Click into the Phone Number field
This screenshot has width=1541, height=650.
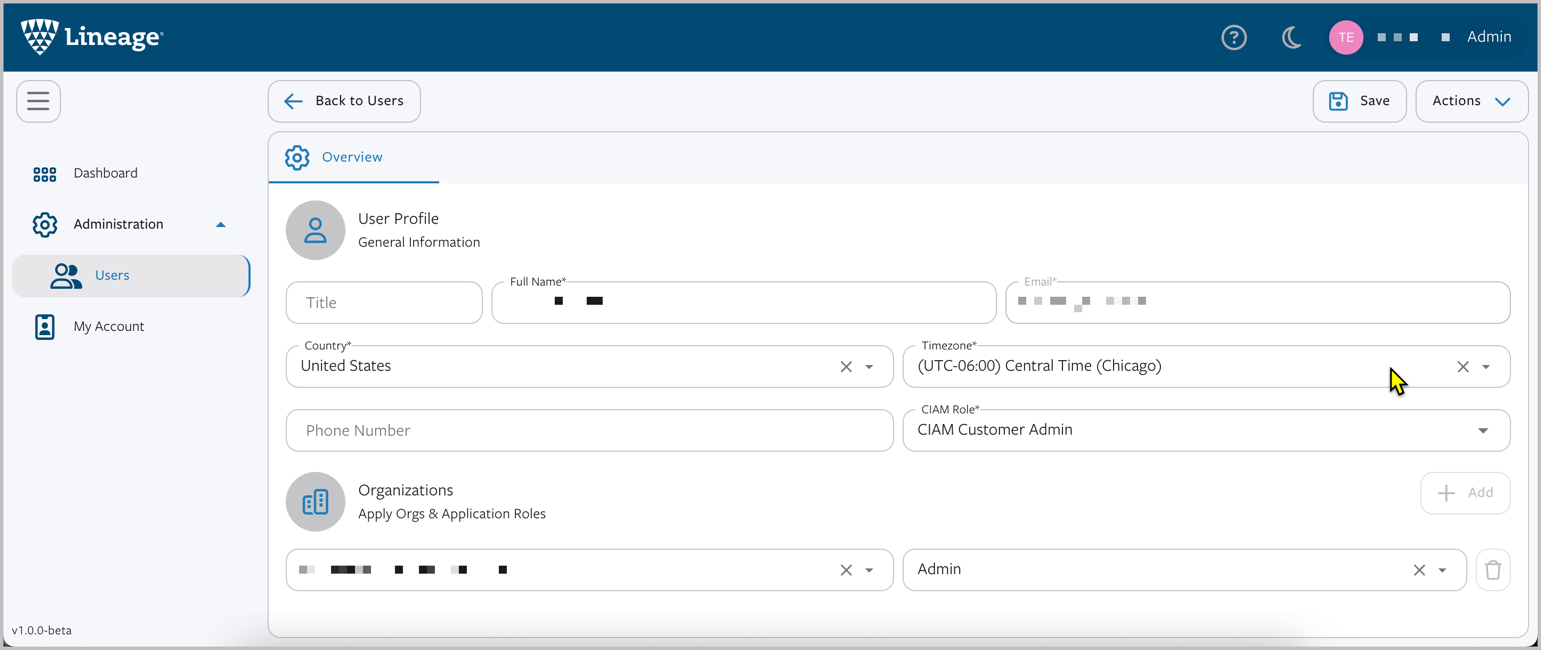589,431
